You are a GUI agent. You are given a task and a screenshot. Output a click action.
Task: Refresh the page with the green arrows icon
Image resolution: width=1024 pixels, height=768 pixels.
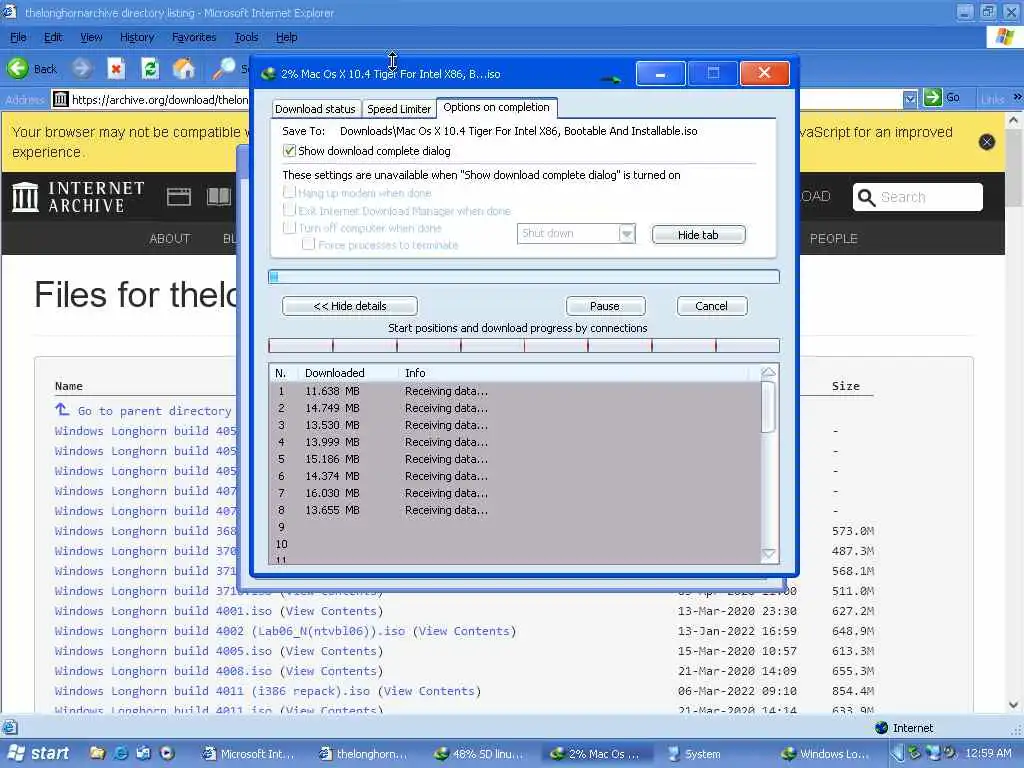pos(150,68)
